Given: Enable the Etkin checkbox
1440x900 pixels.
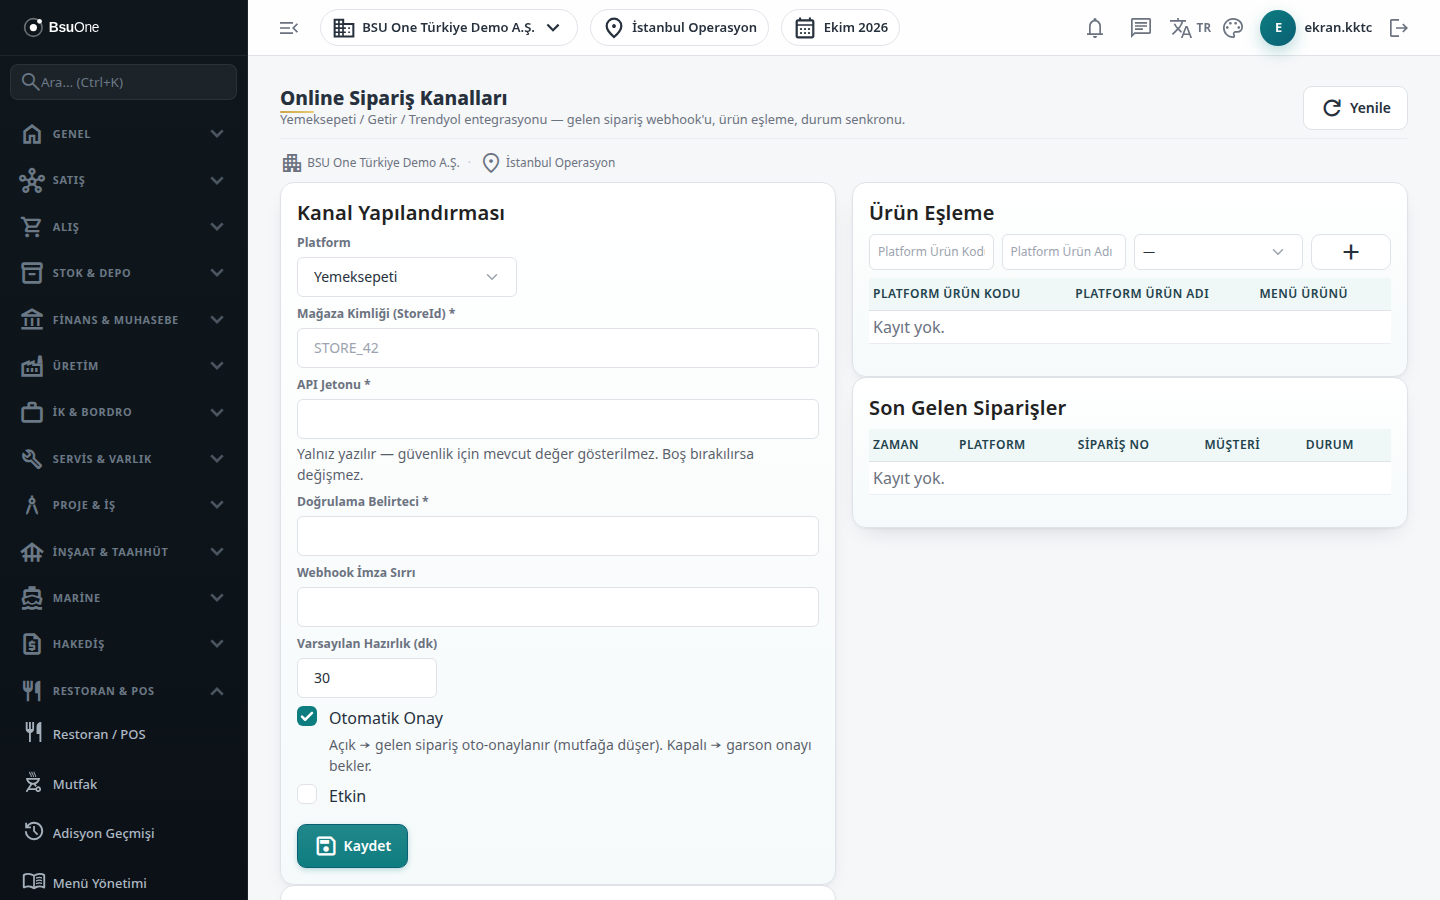Looking at the screenshot, I should [x=307, y=795].
